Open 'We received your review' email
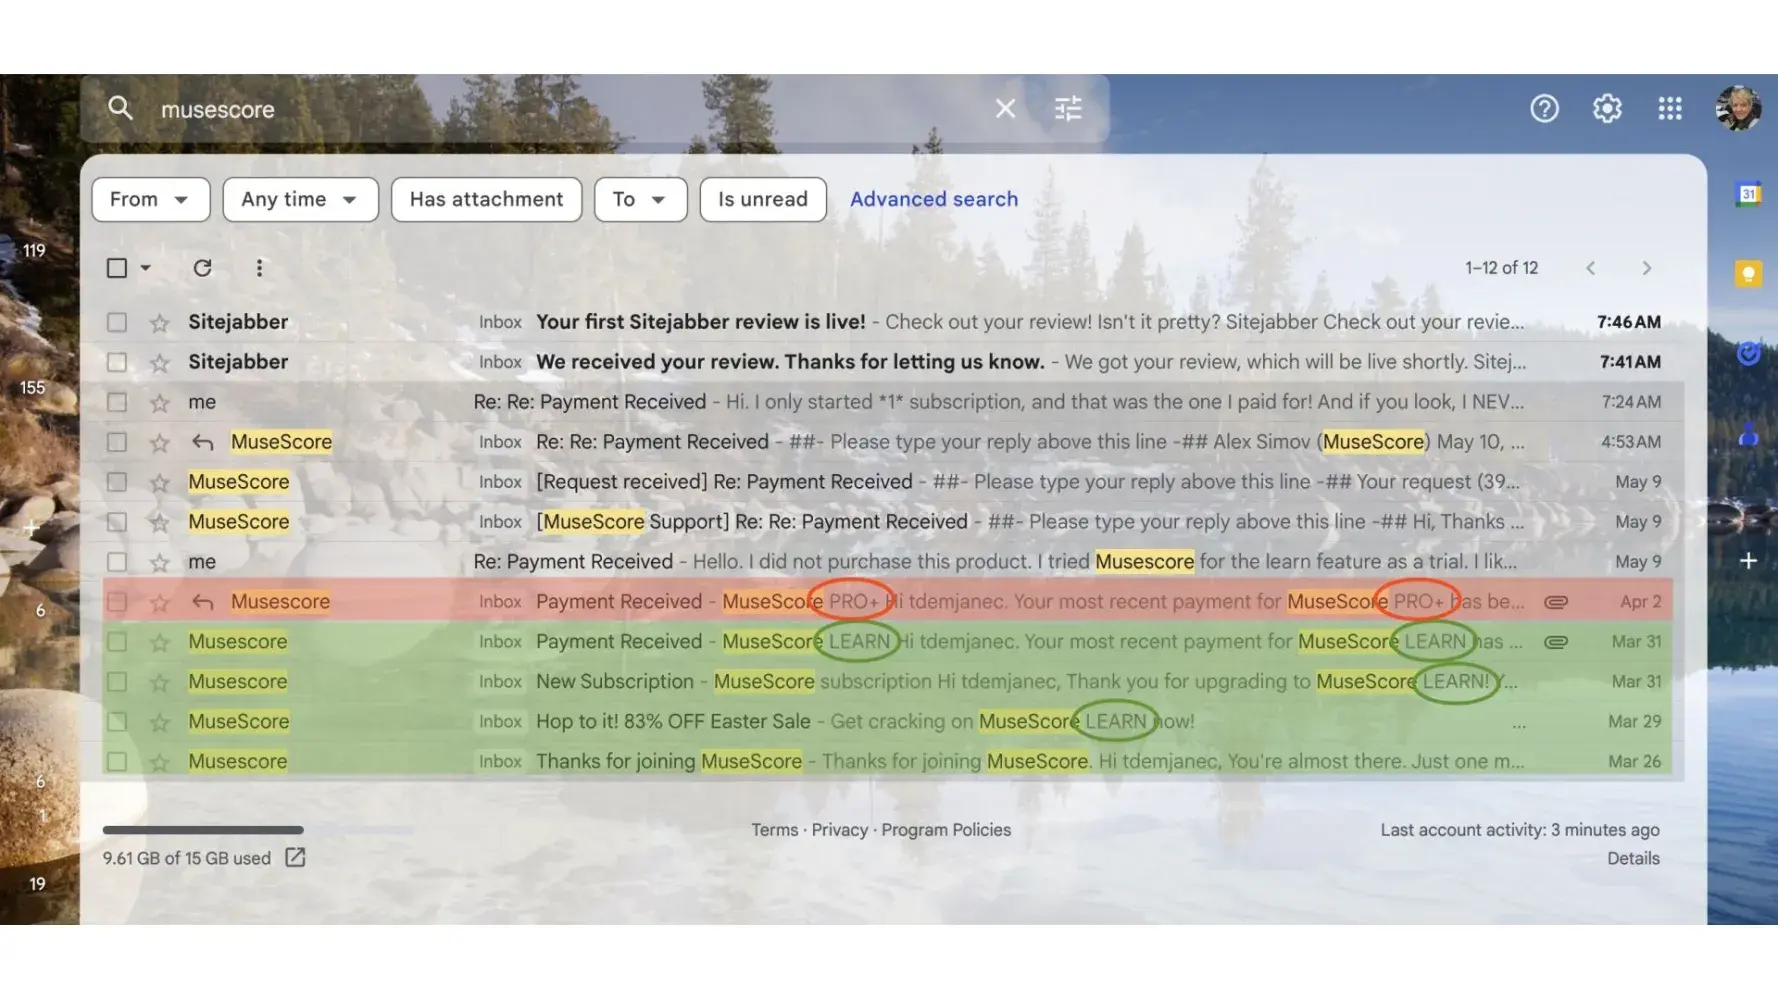This screenshot has width=1778, height=1000. coord(892,362)
